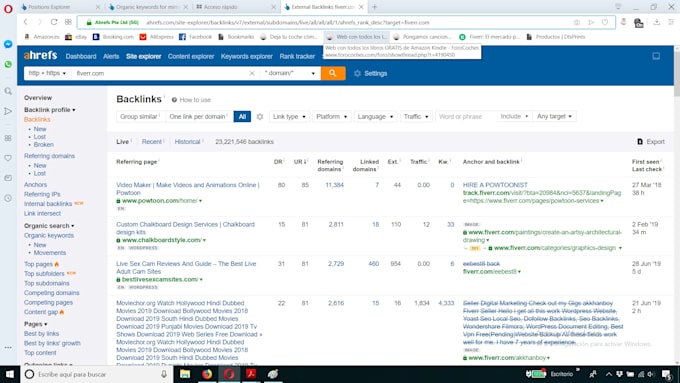This screenshot has height=383, width=680.
Task: Sort table by UR column
Action: point(299,162)
